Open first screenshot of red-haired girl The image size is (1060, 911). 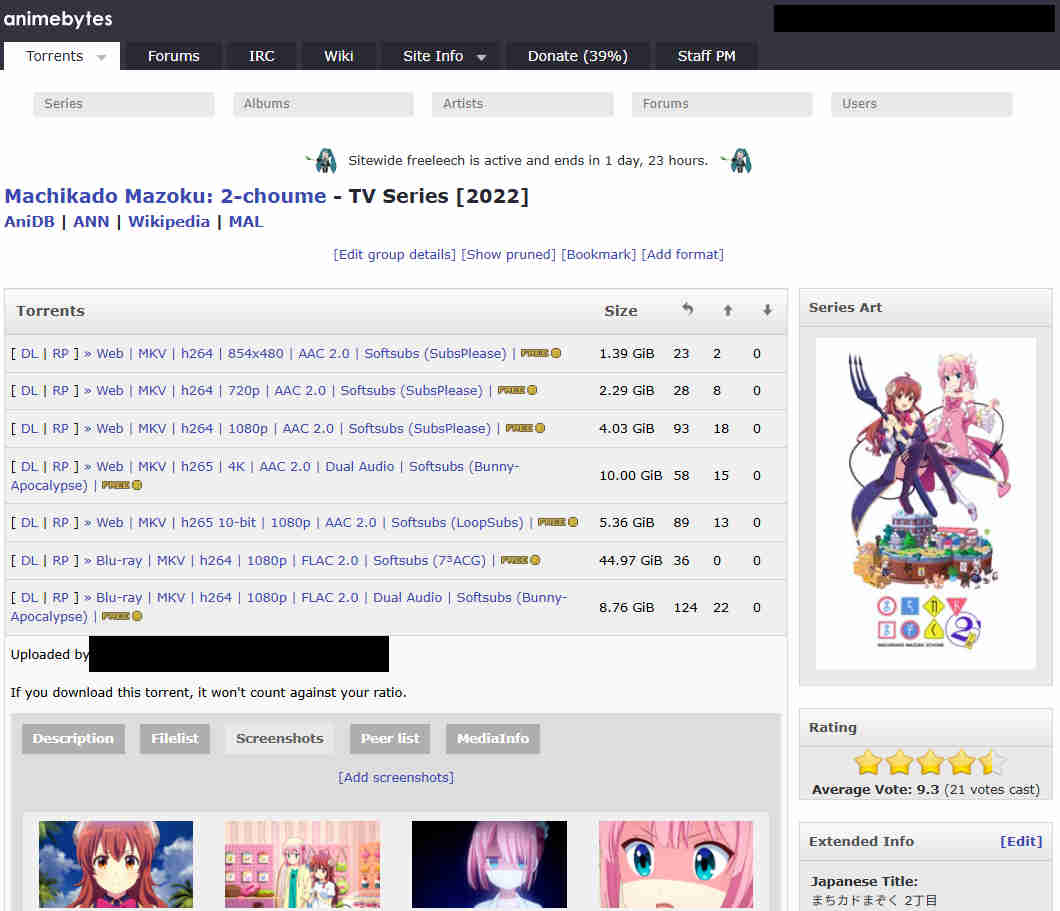tap(116, 864)
